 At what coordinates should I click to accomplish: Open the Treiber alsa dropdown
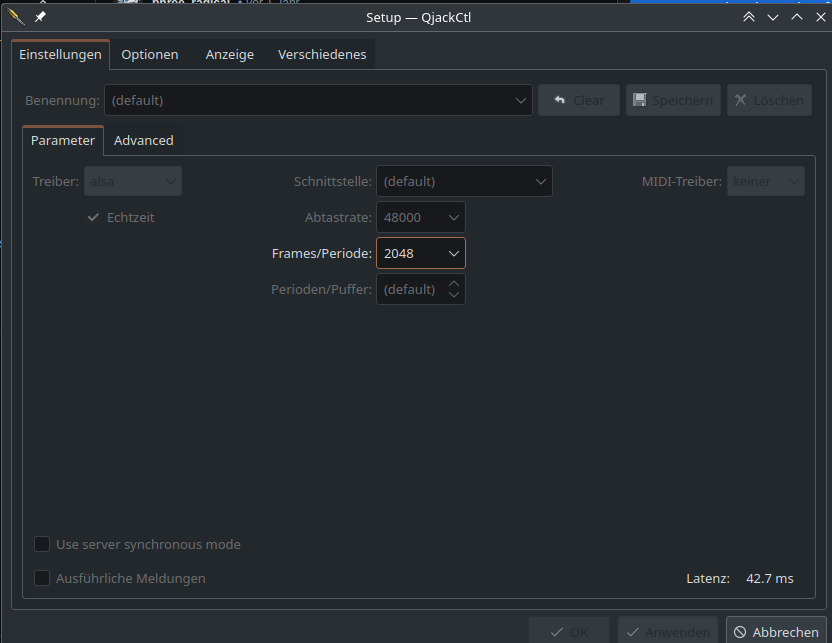pyautogui.click(x=133, y=181)
